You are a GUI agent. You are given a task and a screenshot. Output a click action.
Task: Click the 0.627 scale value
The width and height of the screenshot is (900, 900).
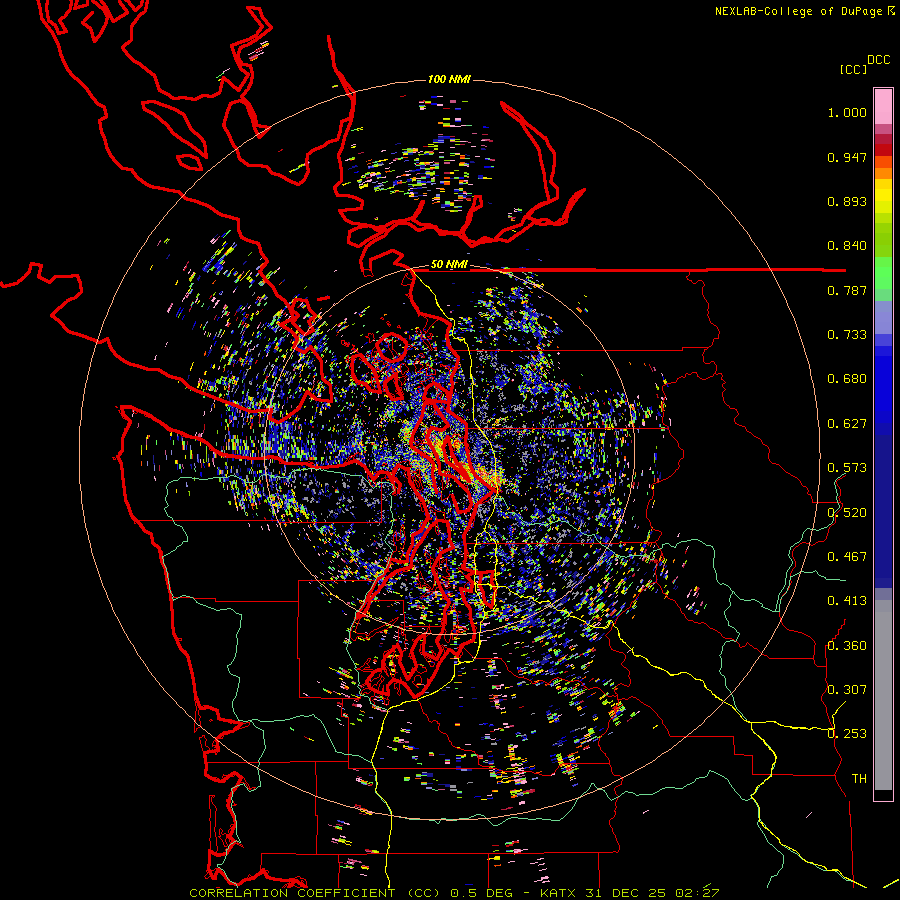point(847,424)
